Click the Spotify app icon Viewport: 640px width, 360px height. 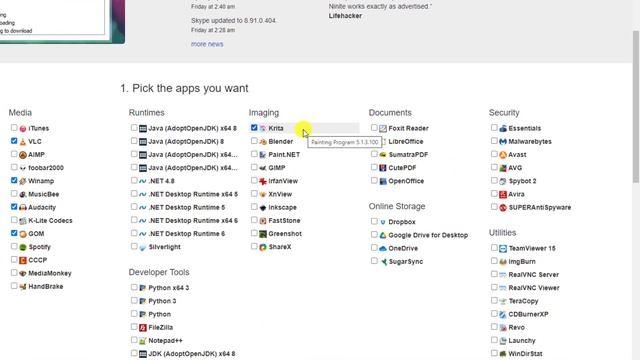(23, 247)
